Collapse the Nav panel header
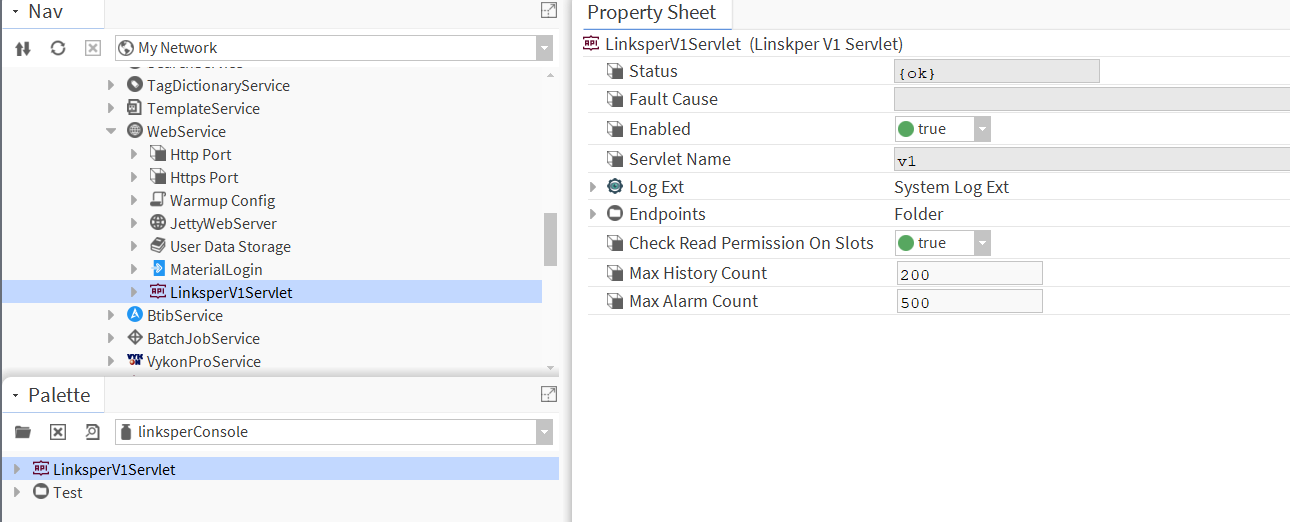 (15, 11)
